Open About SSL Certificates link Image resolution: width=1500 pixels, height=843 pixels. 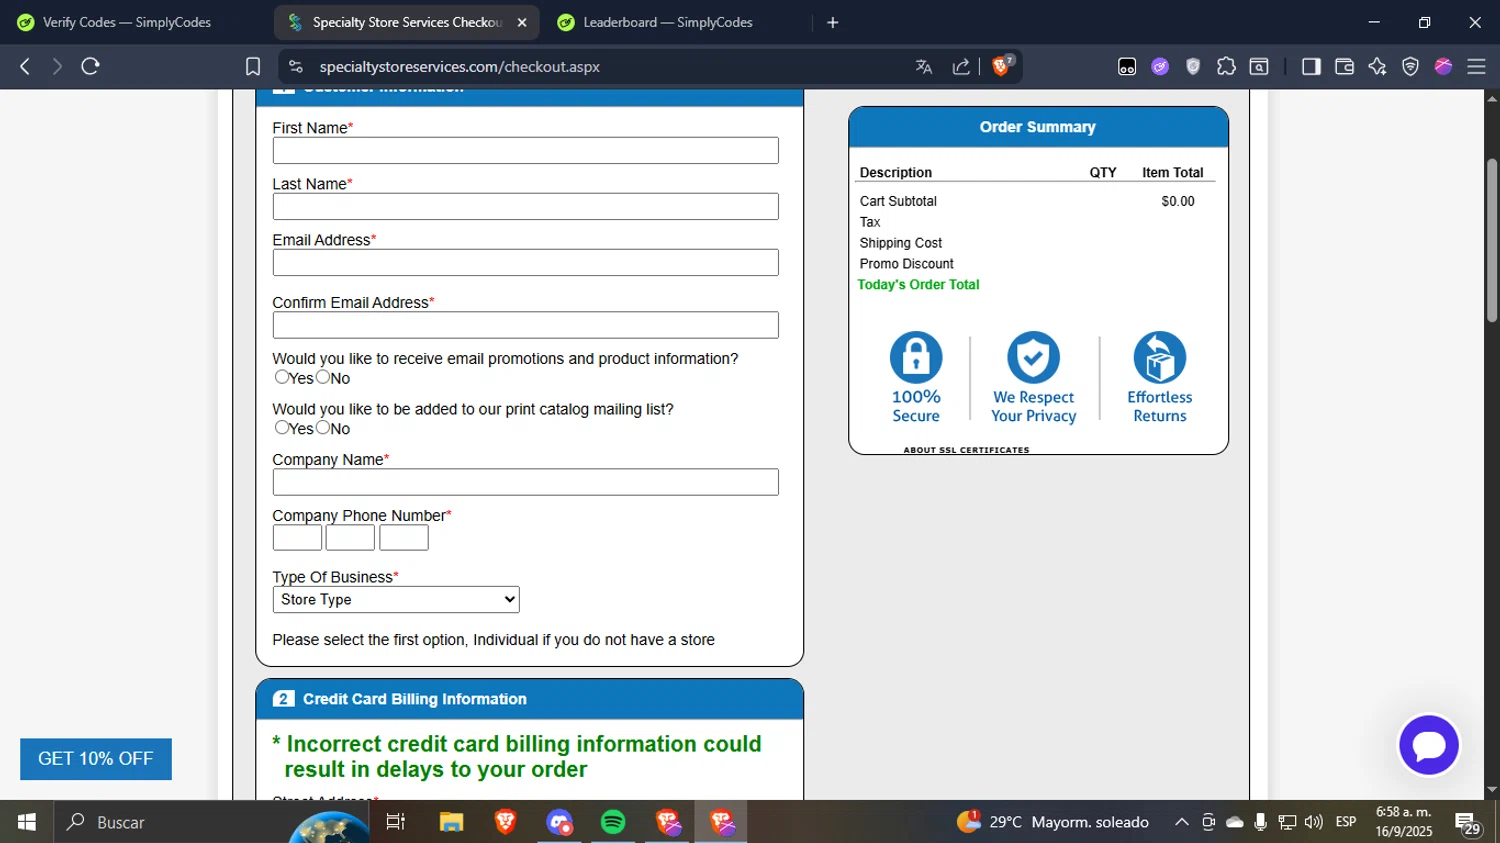[x=966, y=450]
